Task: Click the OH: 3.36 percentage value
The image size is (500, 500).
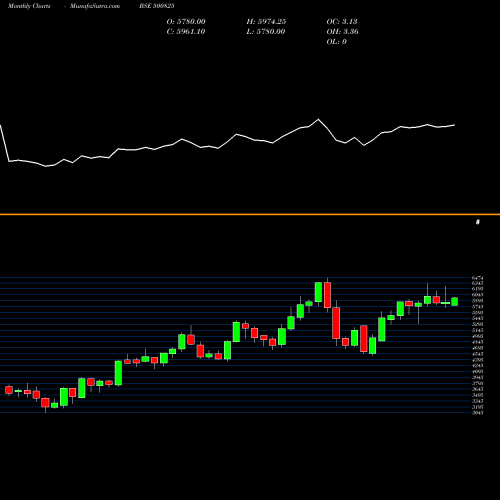Action: point(342,32)
